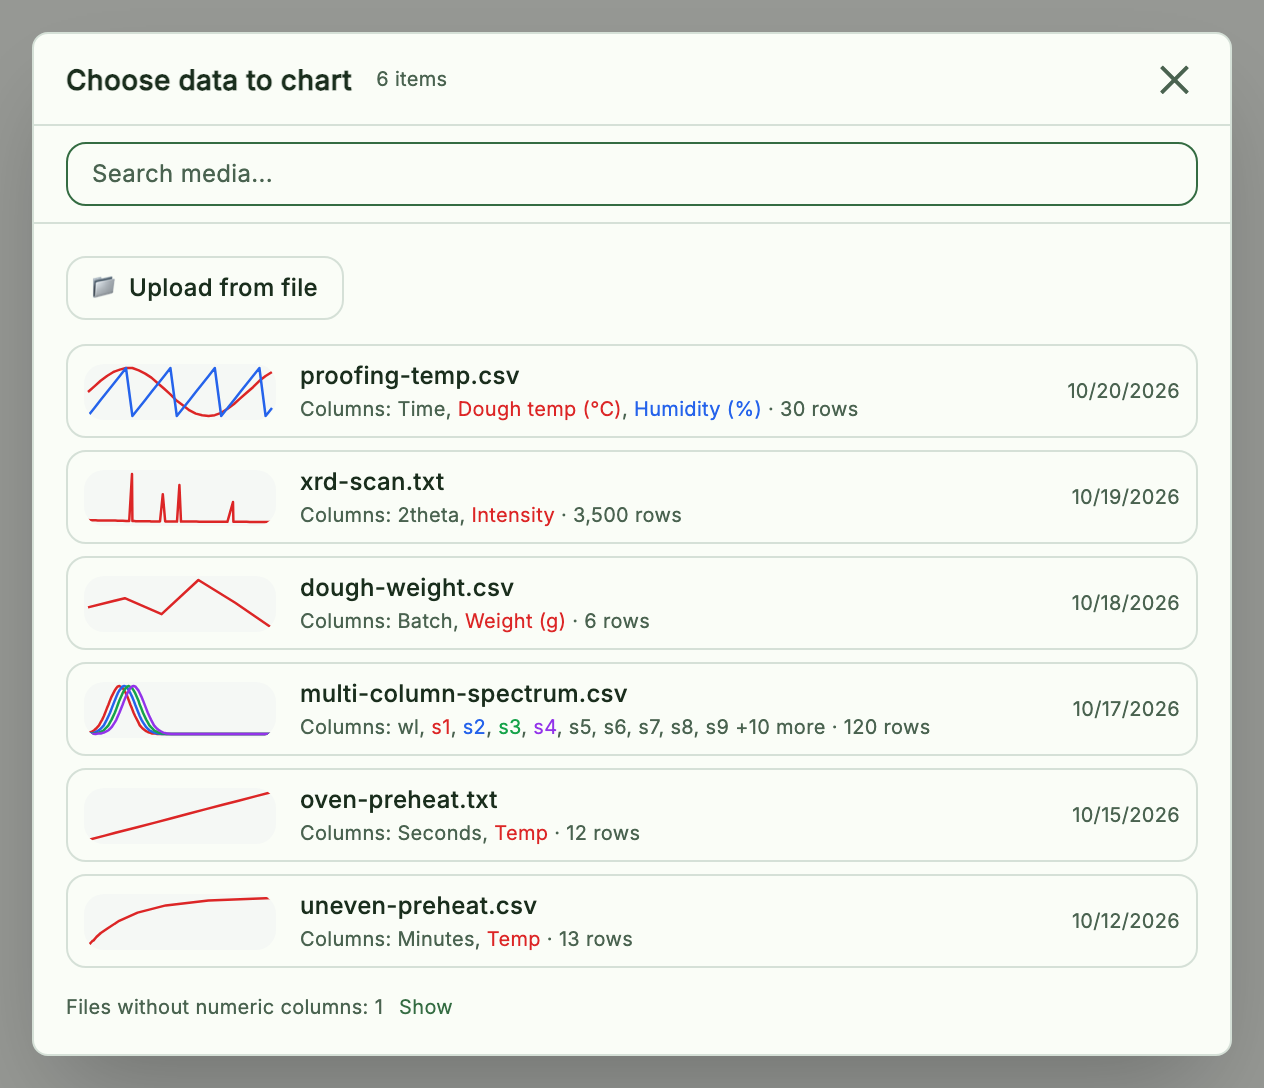Click the green s3 column label
This screenshot has width=1264, height=1088.
tap(509, 727)
